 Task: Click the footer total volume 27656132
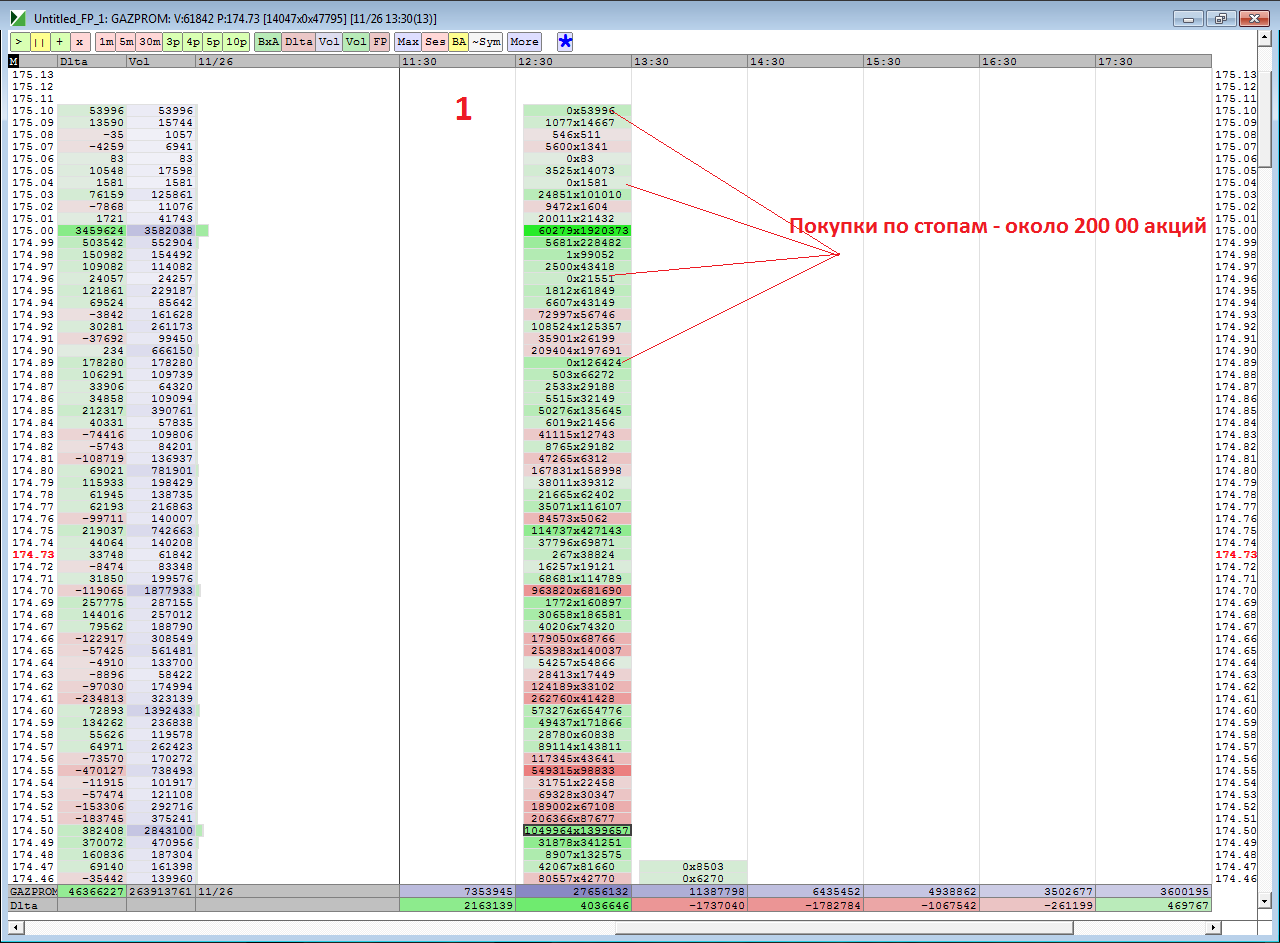tap(574, 890)
